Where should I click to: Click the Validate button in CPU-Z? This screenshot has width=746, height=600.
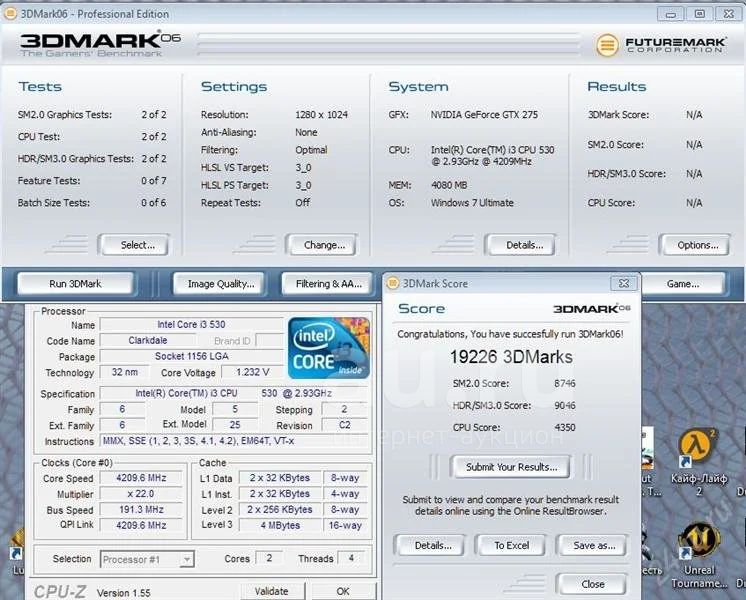pyautogui.click(x=272, y=591)
